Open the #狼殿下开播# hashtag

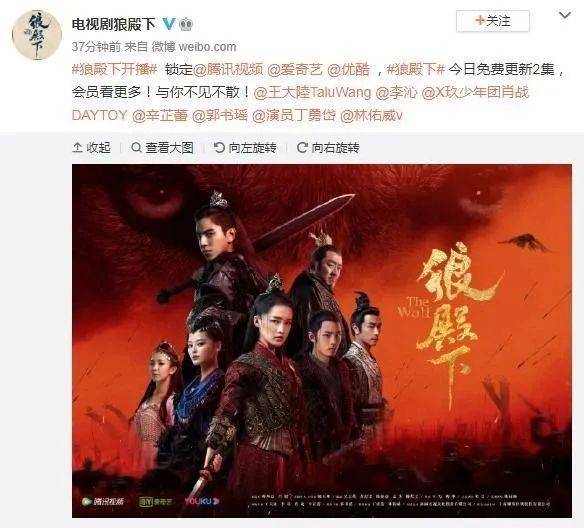[115, 69]
